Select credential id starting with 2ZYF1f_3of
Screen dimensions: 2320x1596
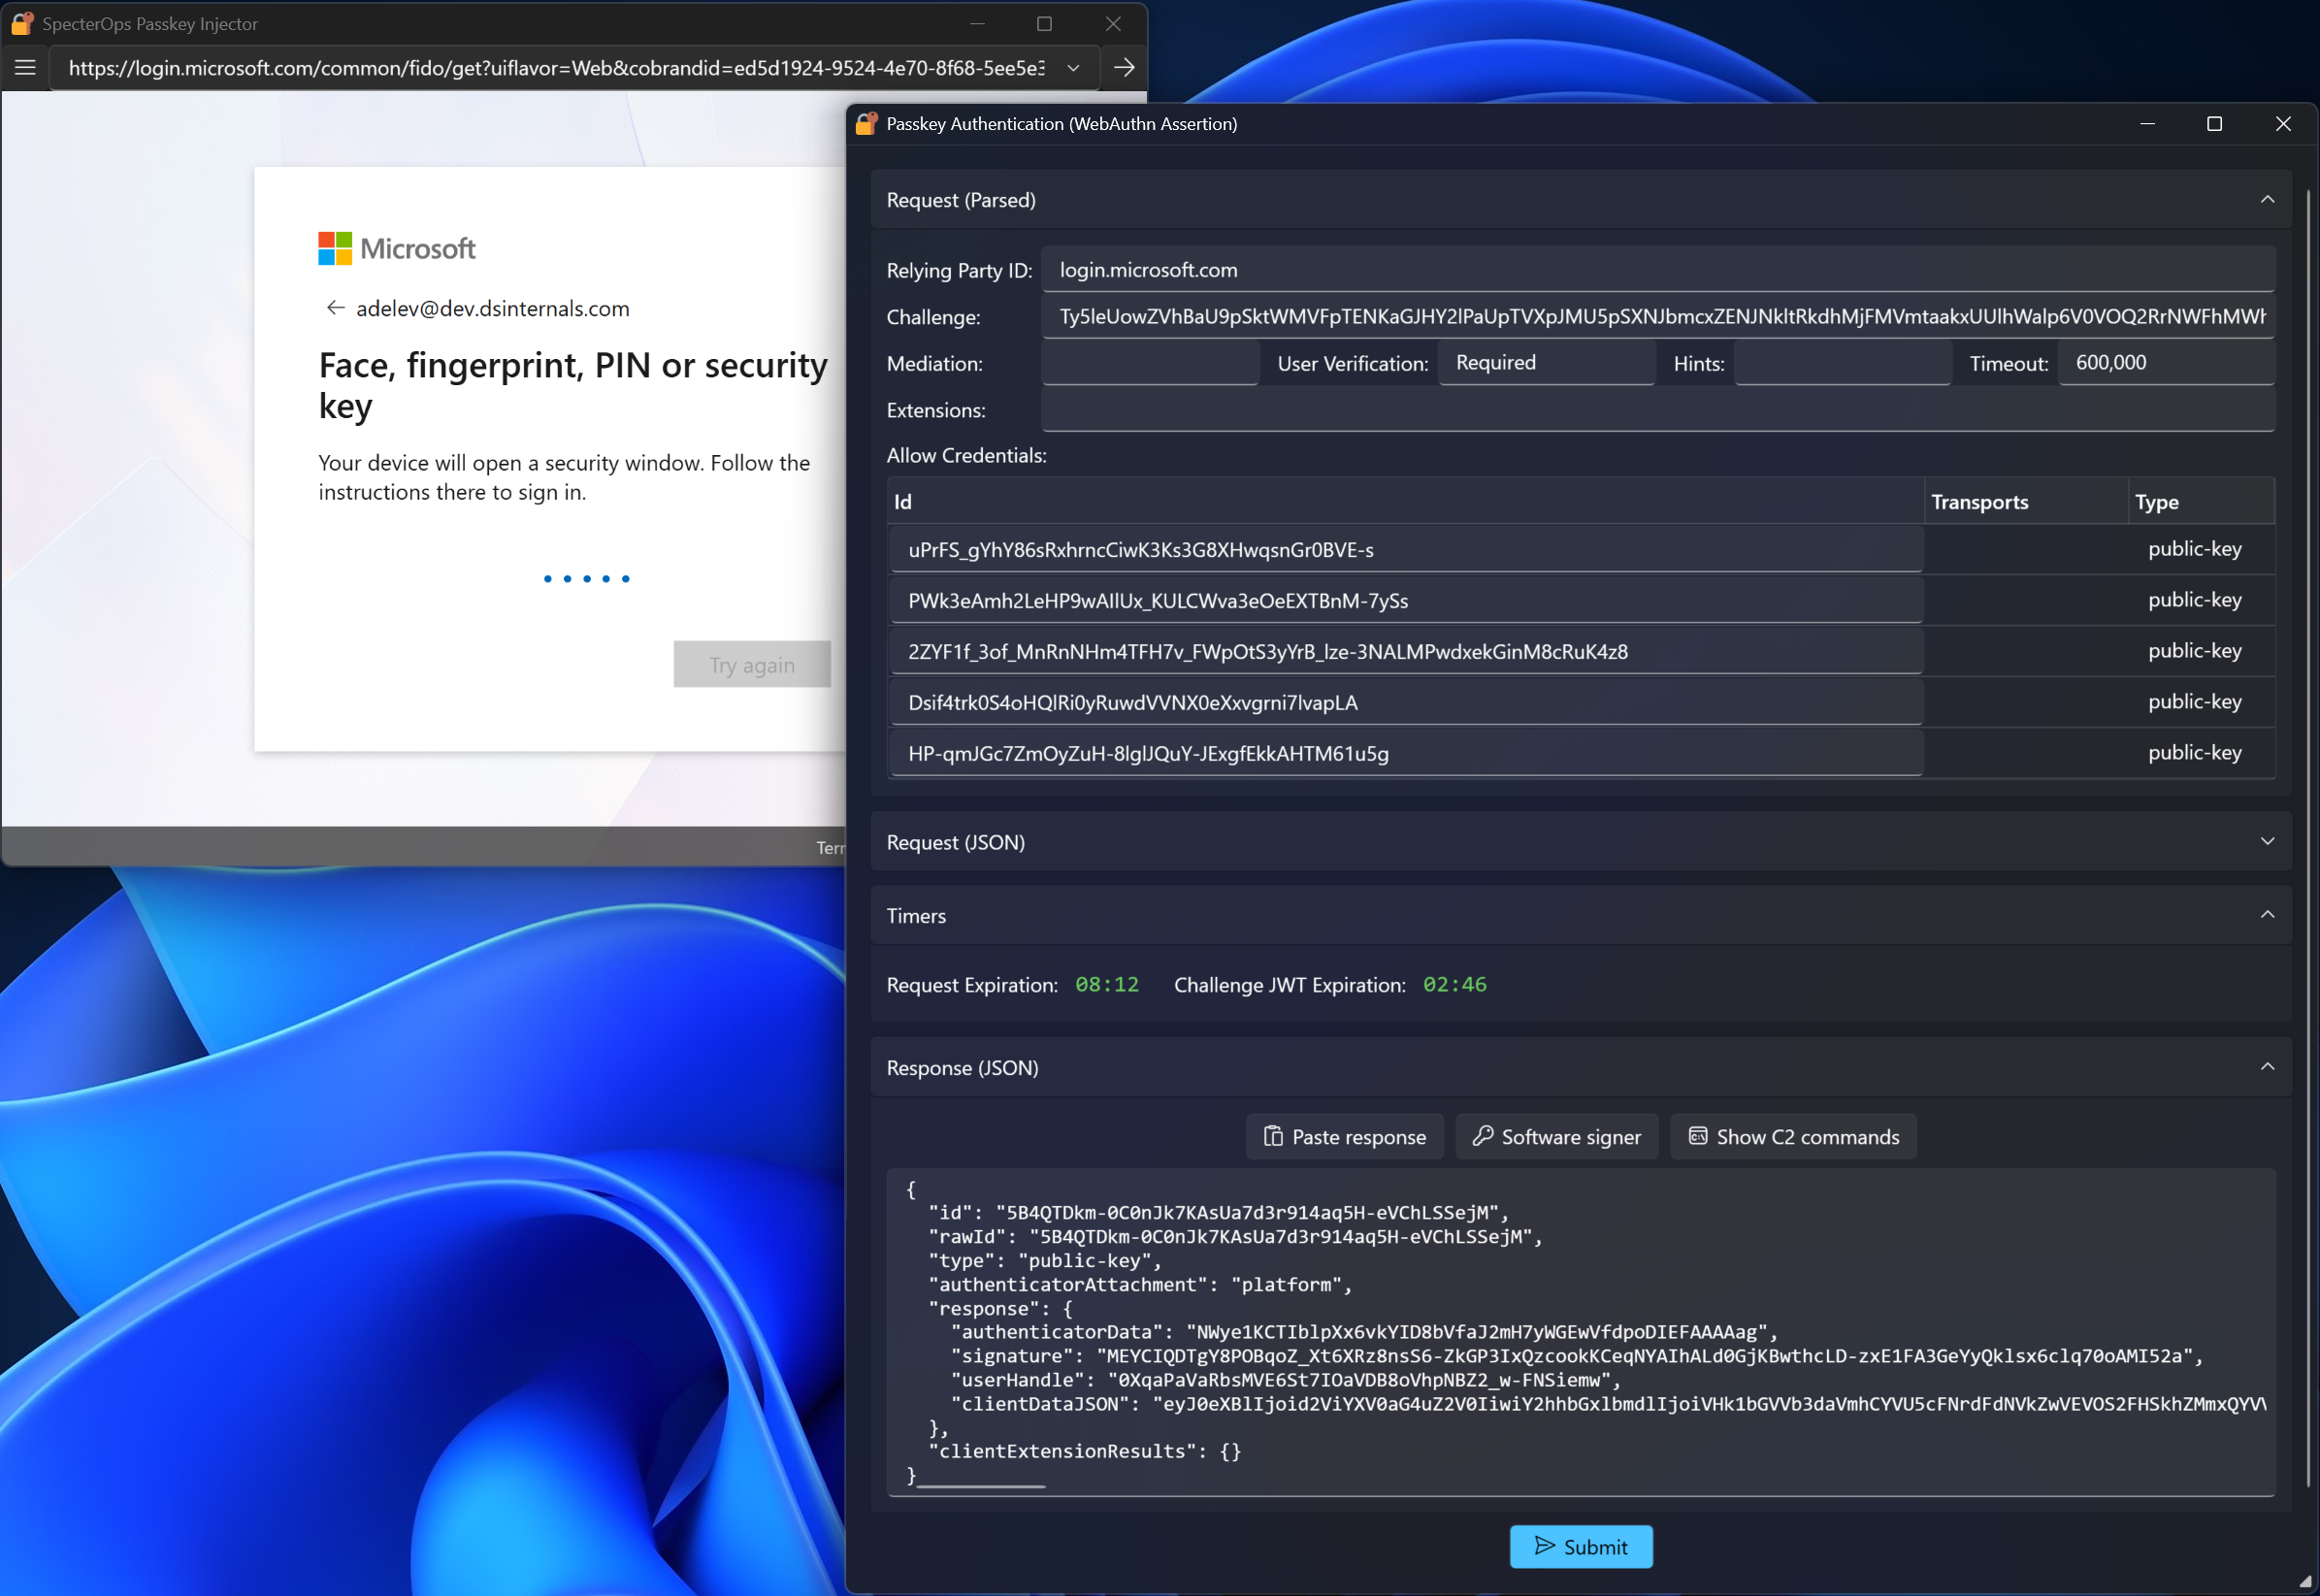tap(1406, 652)
